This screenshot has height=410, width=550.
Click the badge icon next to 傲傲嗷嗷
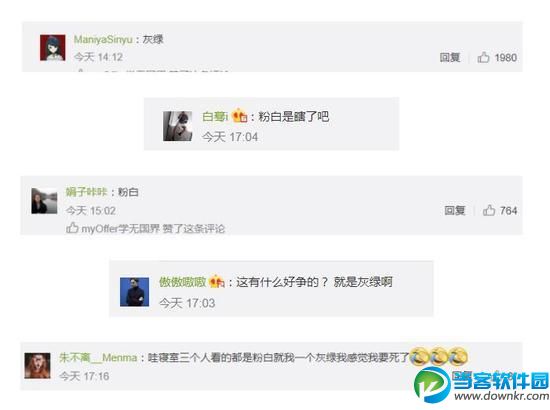216,281
